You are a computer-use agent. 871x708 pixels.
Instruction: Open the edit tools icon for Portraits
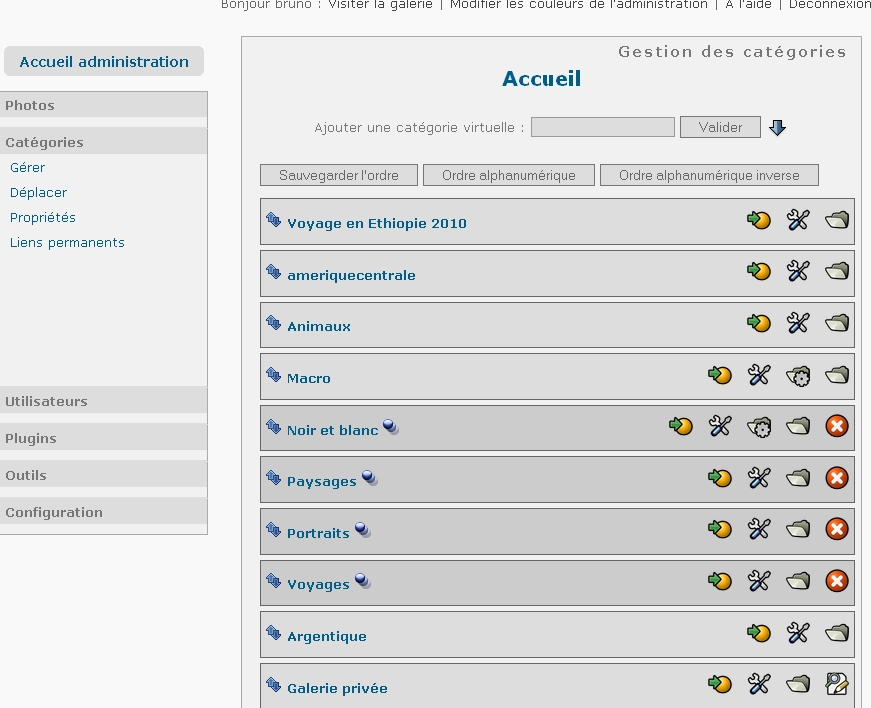759,529
